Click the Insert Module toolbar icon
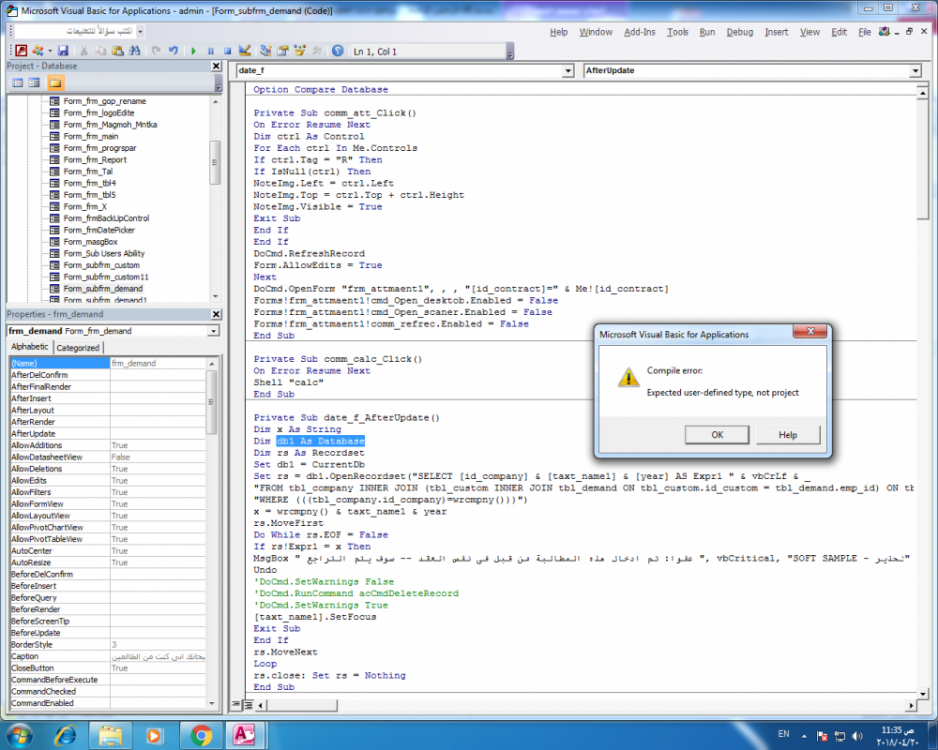Image resolution: width=938 pixels, height=750 pixels. click(x=38, y=51)
